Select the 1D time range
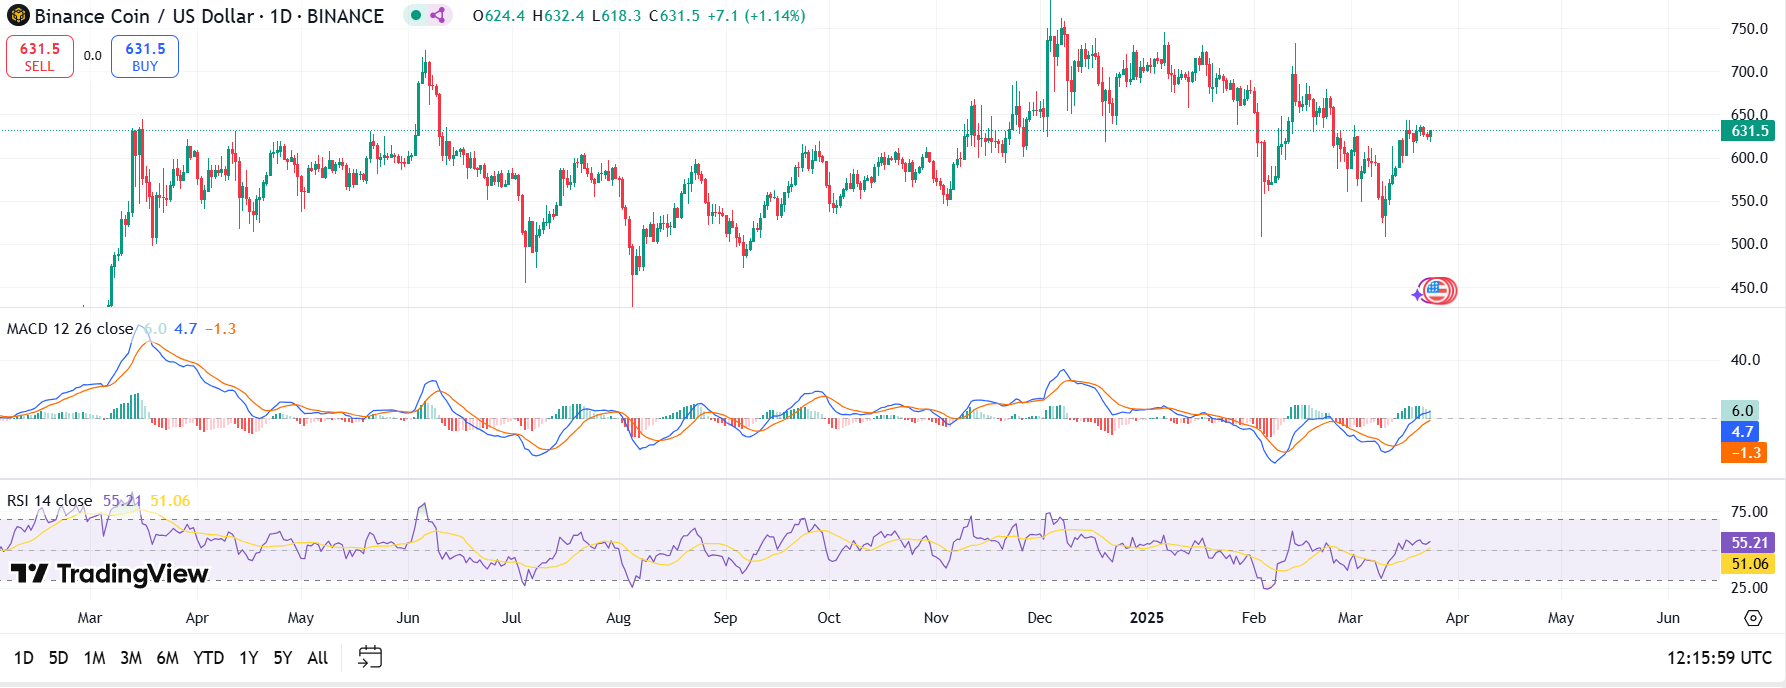Image resolution: width=1786 pixels, height=688 pixels. [x=24, y=658]
